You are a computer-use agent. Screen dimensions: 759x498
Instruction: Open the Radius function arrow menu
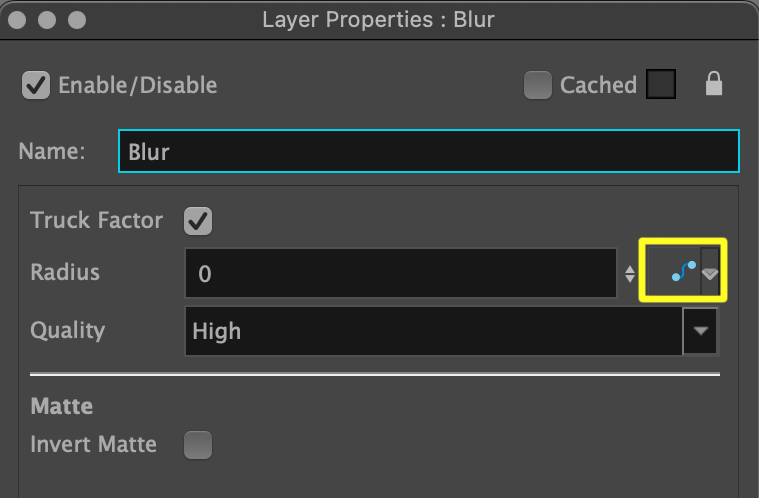[x=711, y=272]
